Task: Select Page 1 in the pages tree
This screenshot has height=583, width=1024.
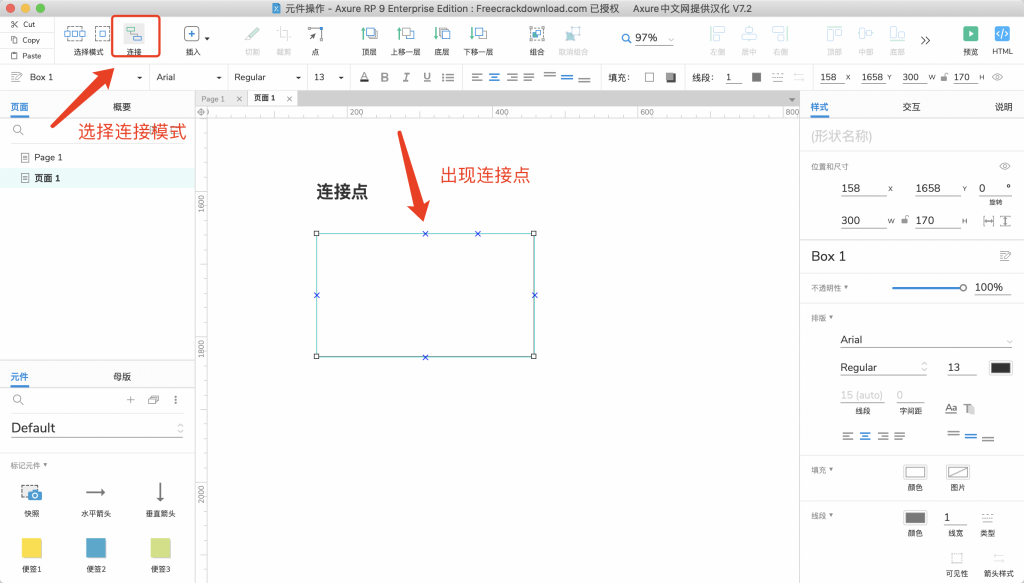Action: pos(48,157)
